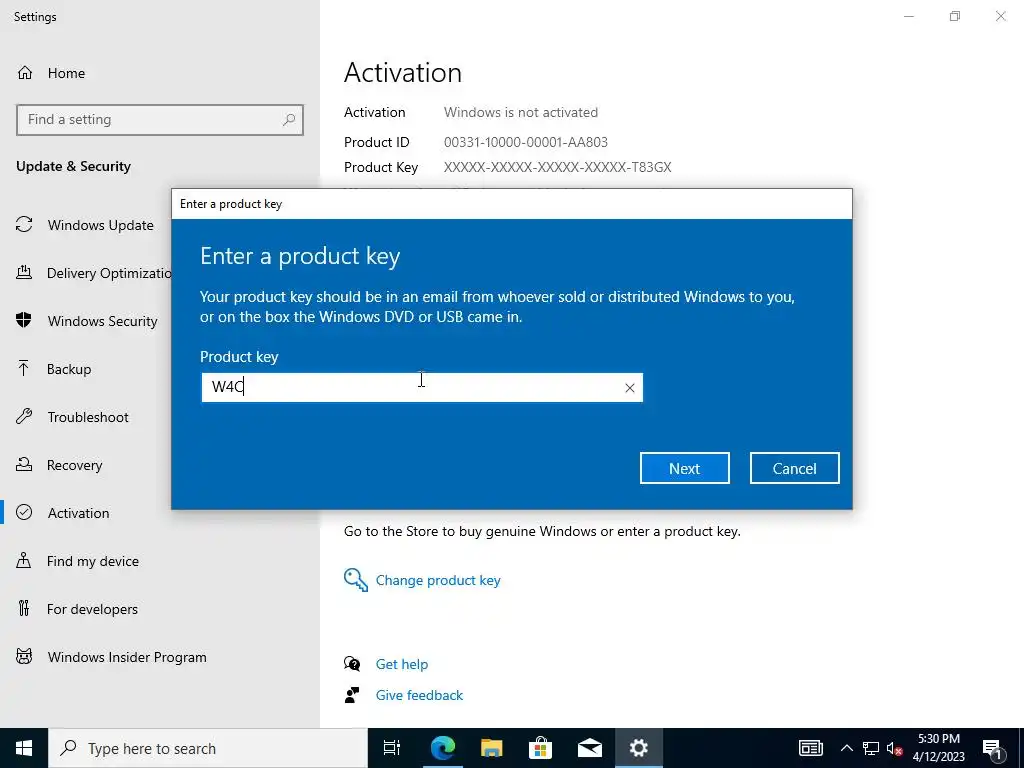Screen dimensions: 1024x768
Task: Click the Recovery icon
Action: [24, 464]
